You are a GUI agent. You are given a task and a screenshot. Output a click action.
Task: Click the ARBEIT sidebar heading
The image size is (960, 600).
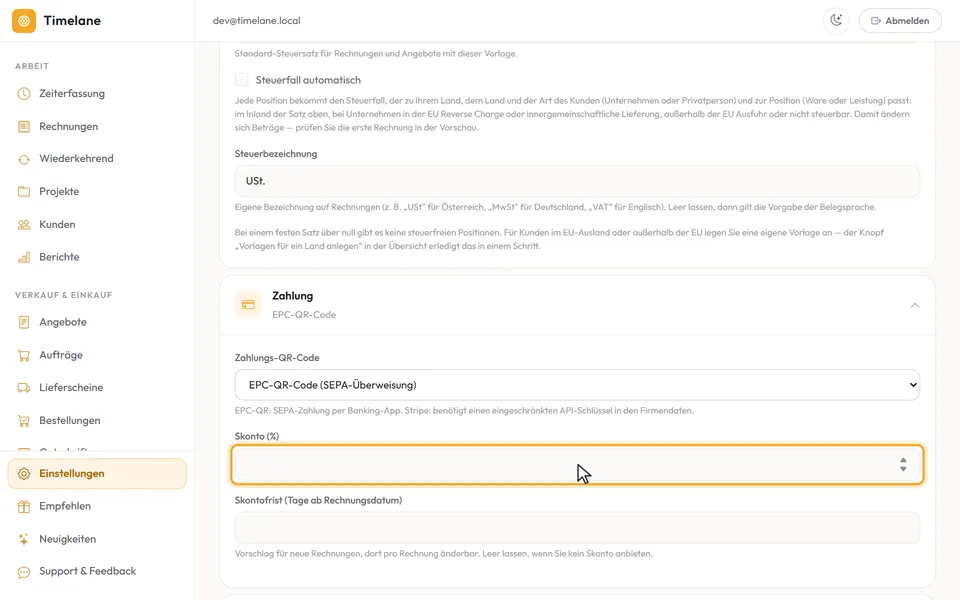32,66
